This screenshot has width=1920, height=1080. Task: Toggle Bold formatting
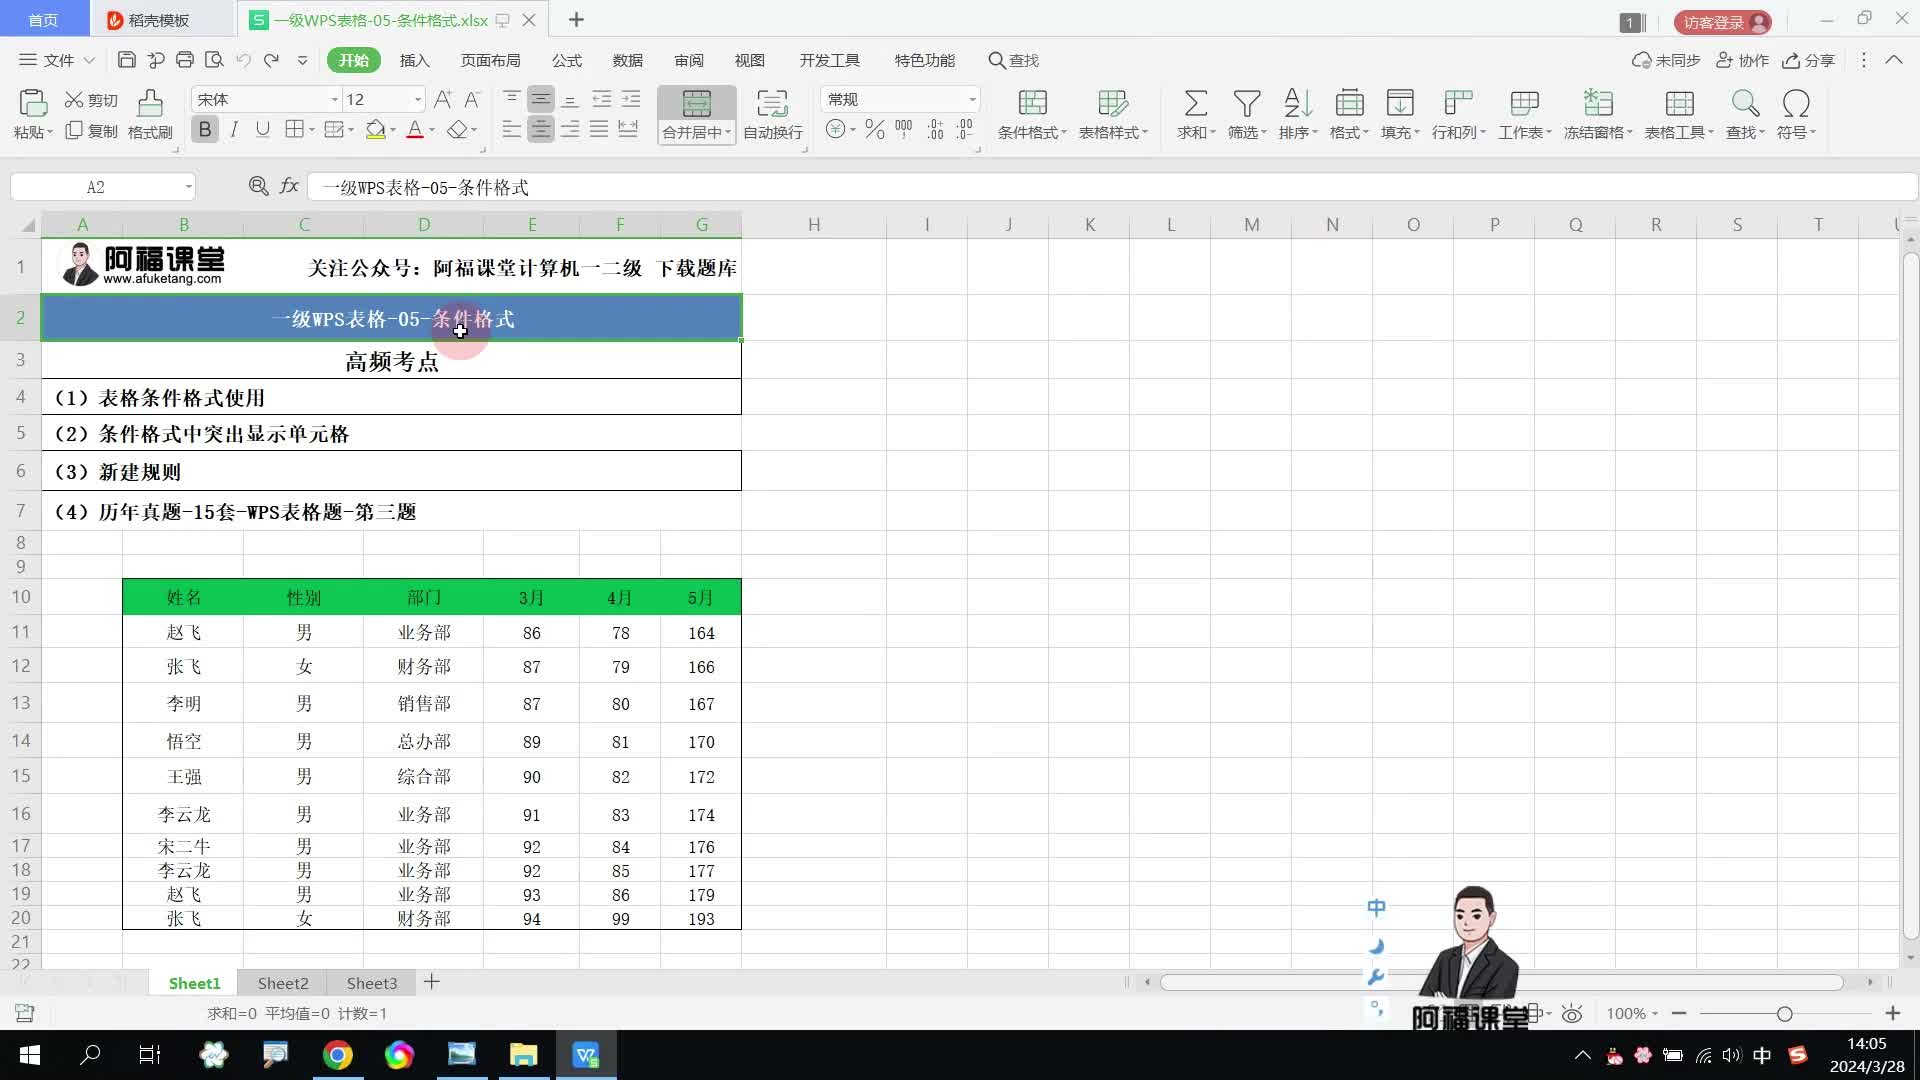pos(205,130)
